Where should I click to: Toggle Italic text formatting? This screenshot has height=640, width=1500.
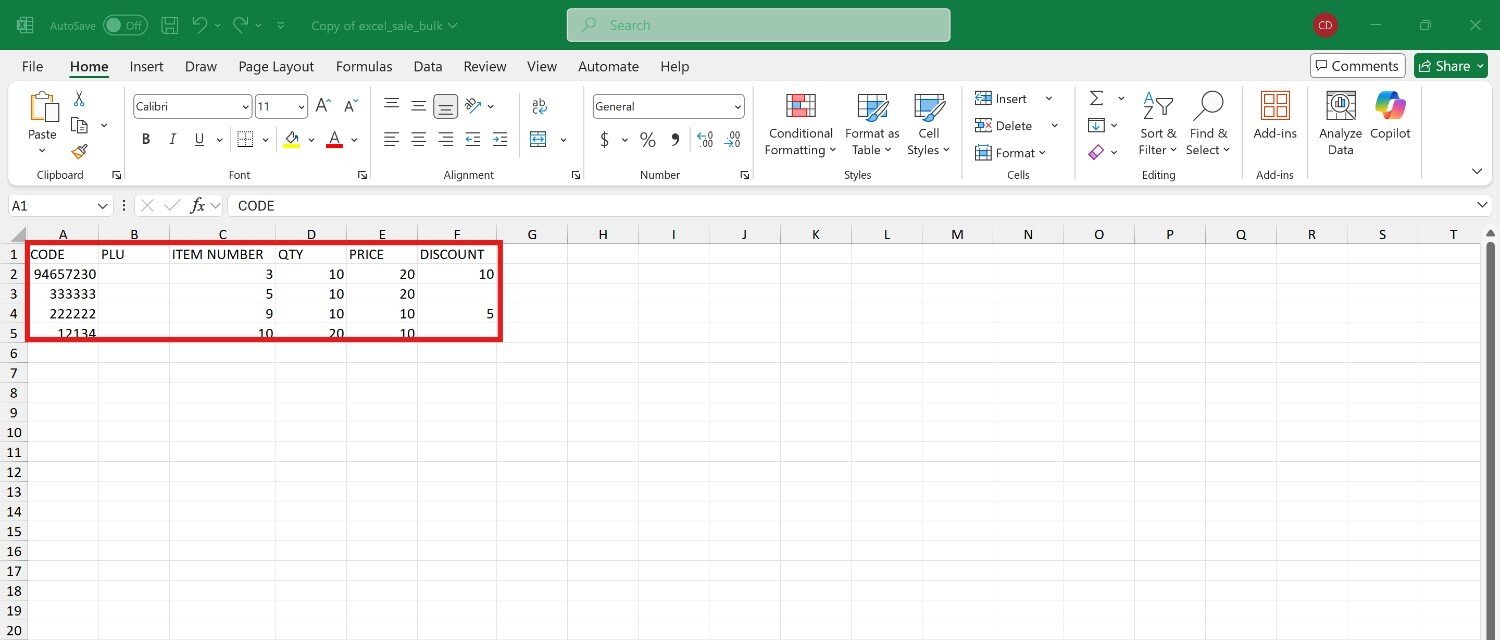pos(172,139)
